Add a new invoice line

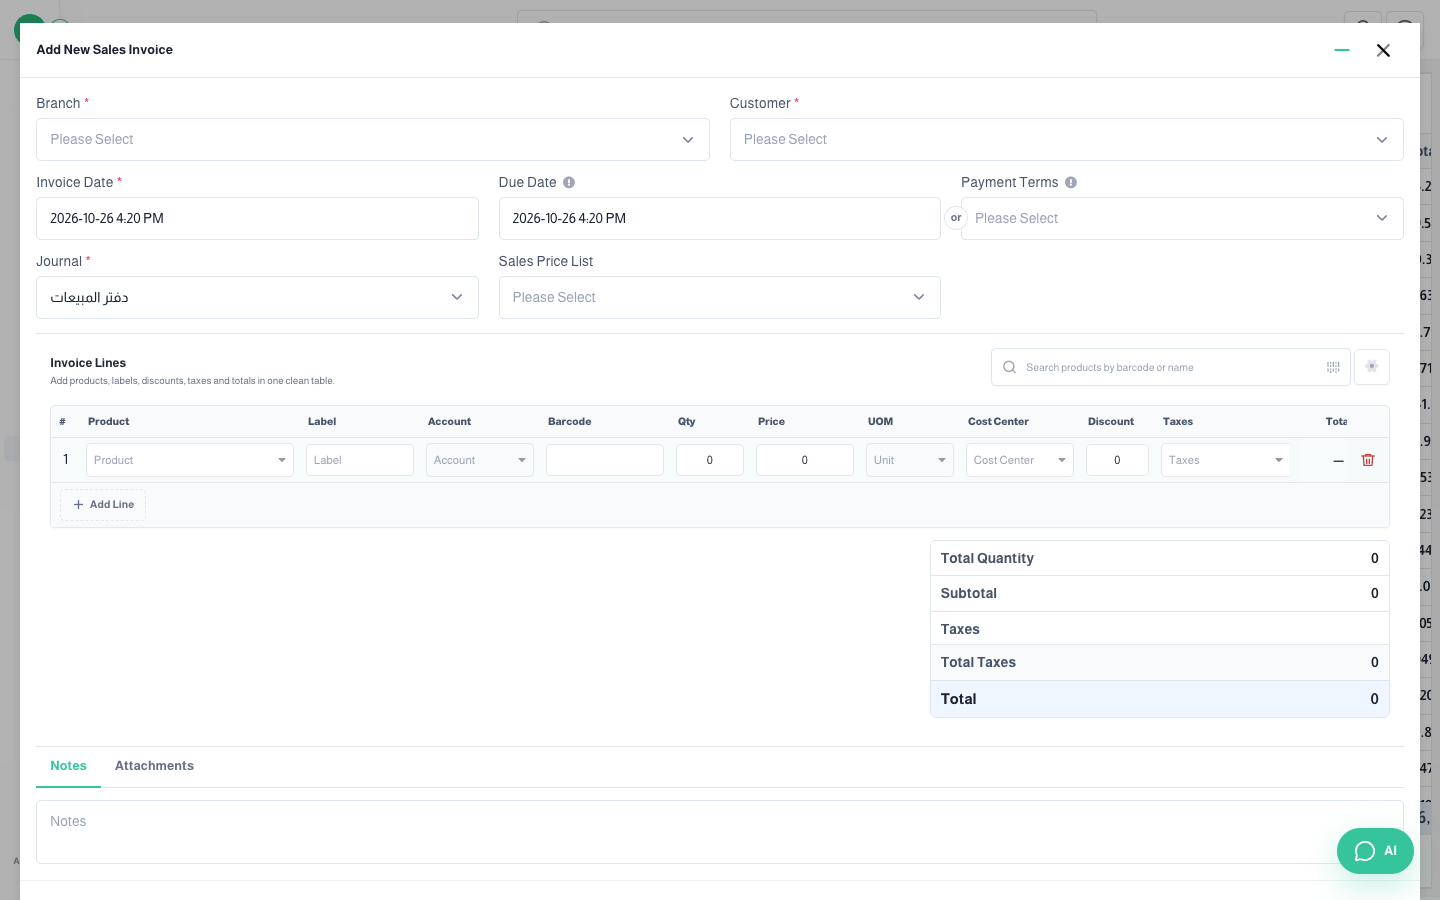(103, 505)
